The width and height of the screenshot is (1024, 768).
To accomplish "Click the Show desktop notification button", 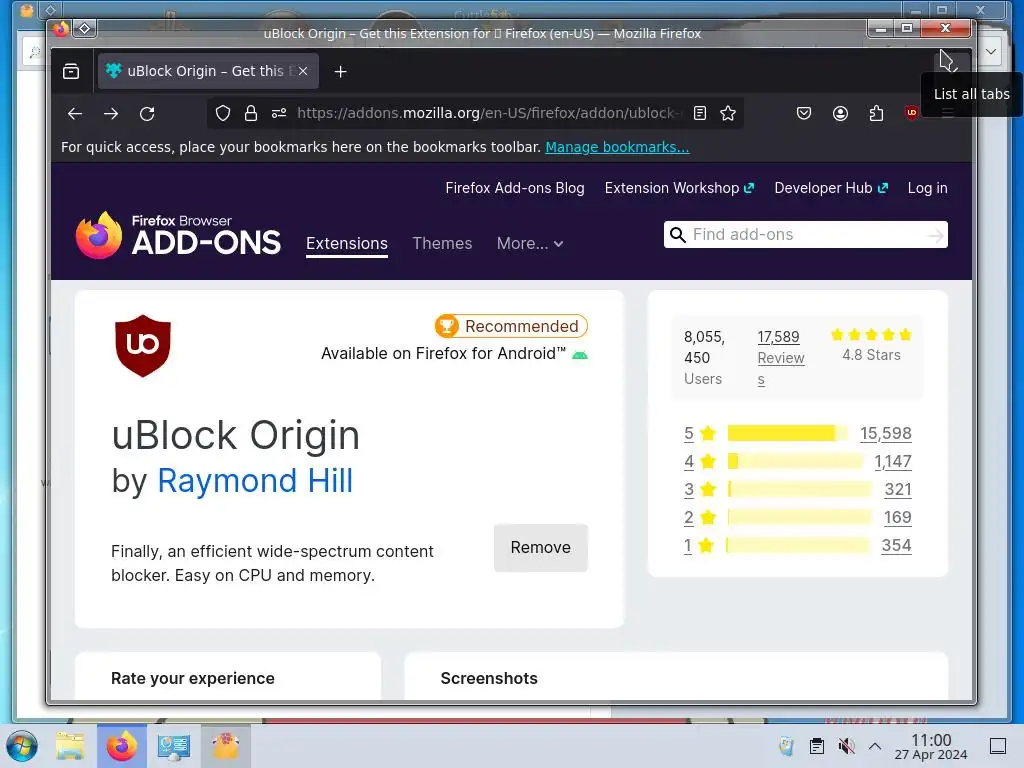I will point(998,746).
